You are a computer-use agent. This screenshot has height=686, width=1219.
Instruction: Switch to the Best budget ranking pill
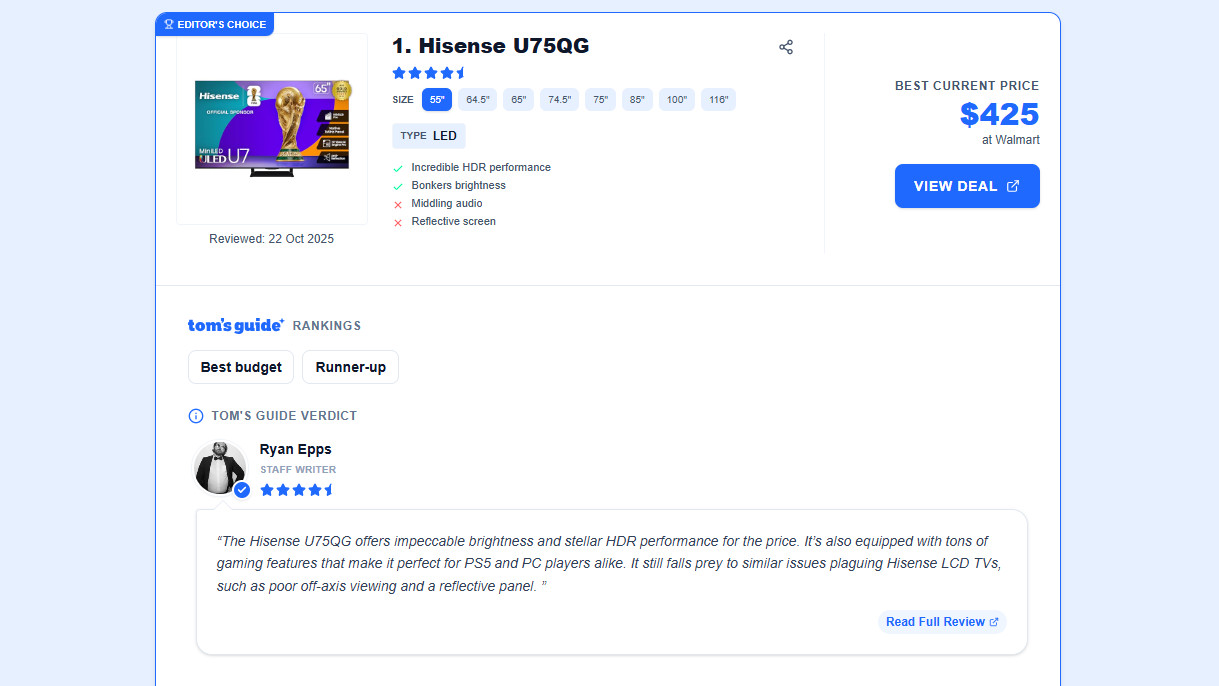coord(240,367)
